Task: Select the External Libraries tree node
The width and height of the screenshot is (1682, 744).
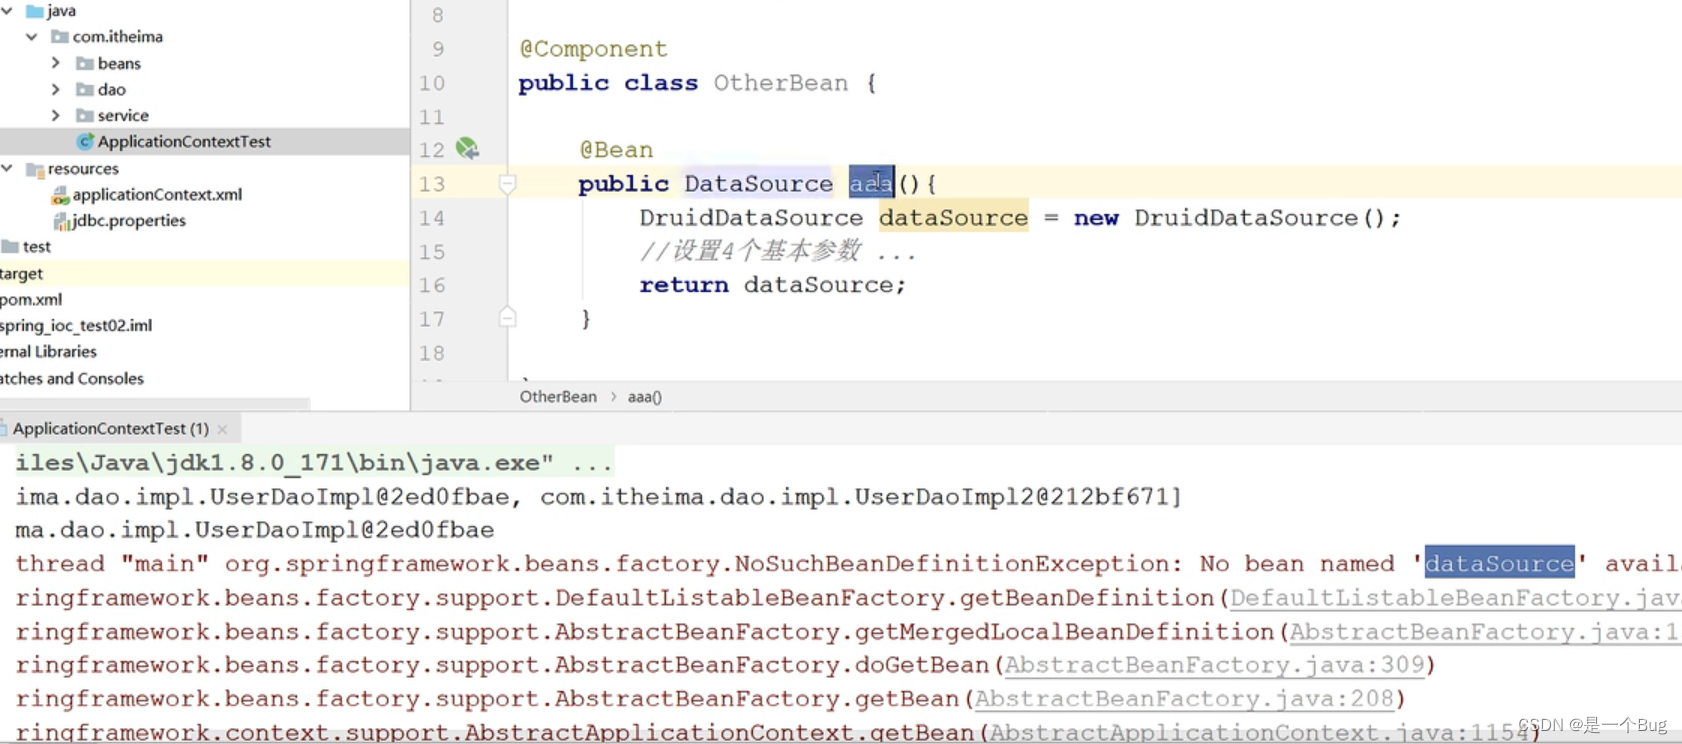Action: (x=49, y=351)
